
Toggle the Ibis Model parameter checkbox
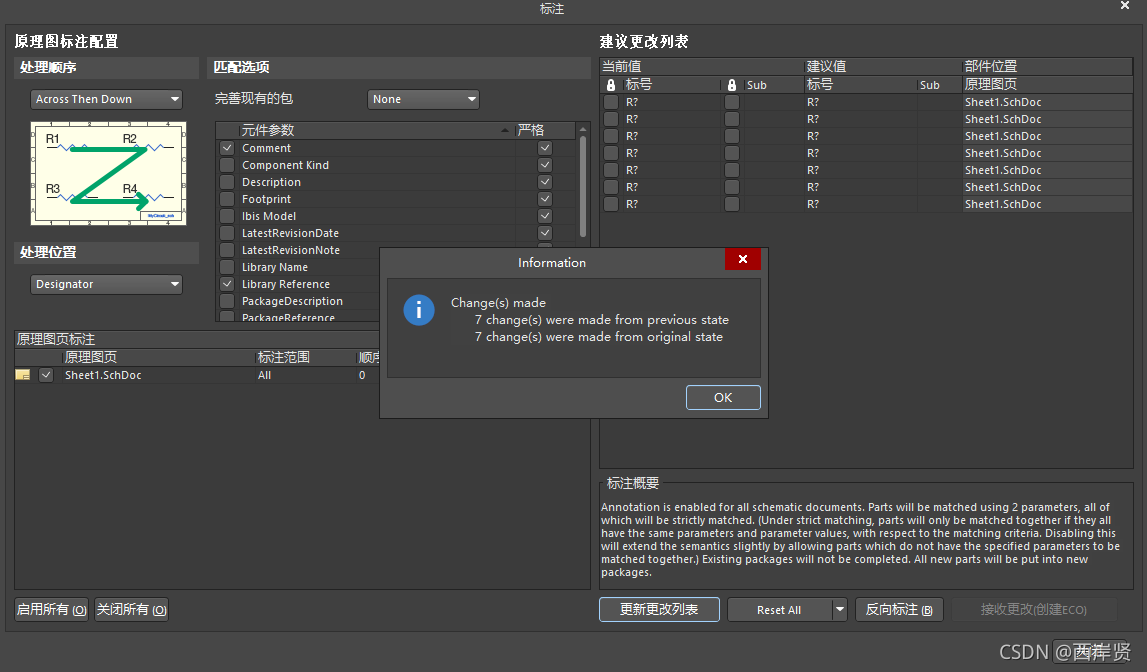[x=227, y=216]
